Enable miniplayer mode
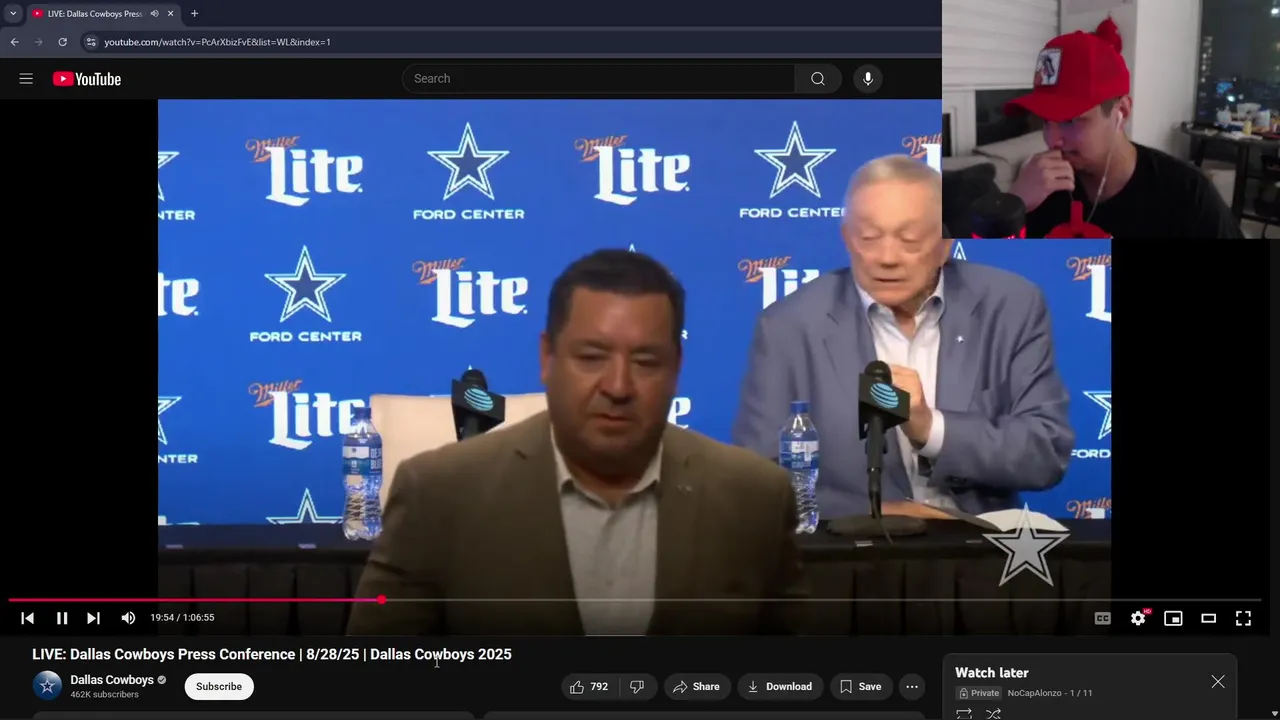 [x=1173, y=618]
